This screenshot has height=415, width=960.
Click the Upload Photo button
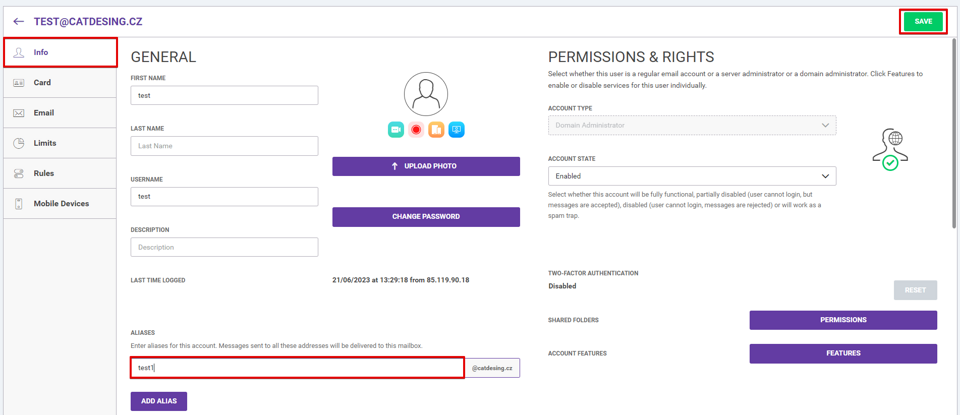[x=426, y=166]
